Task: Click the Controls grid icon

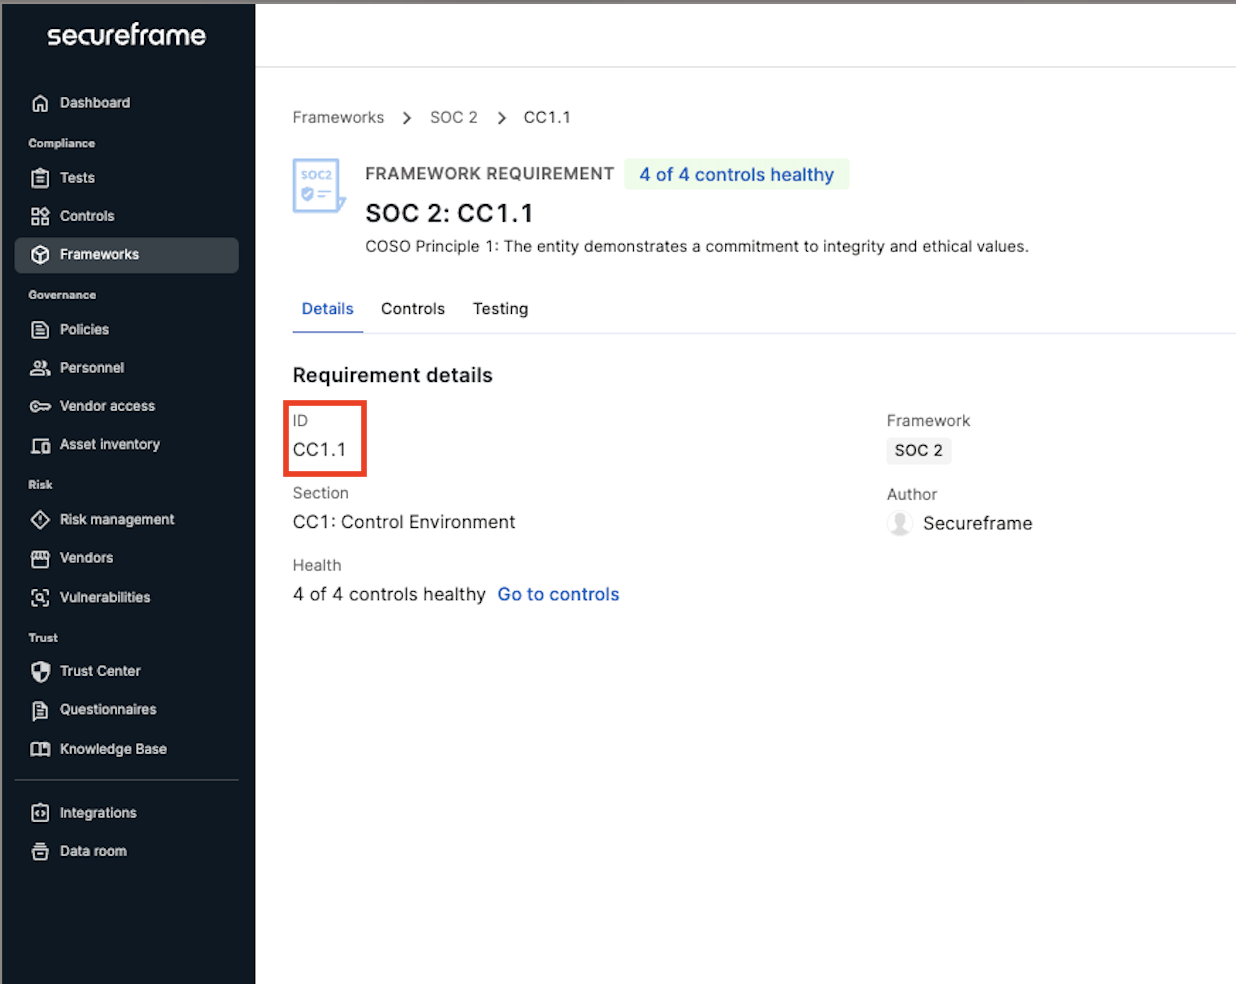Action: click(x=40, y=216)
